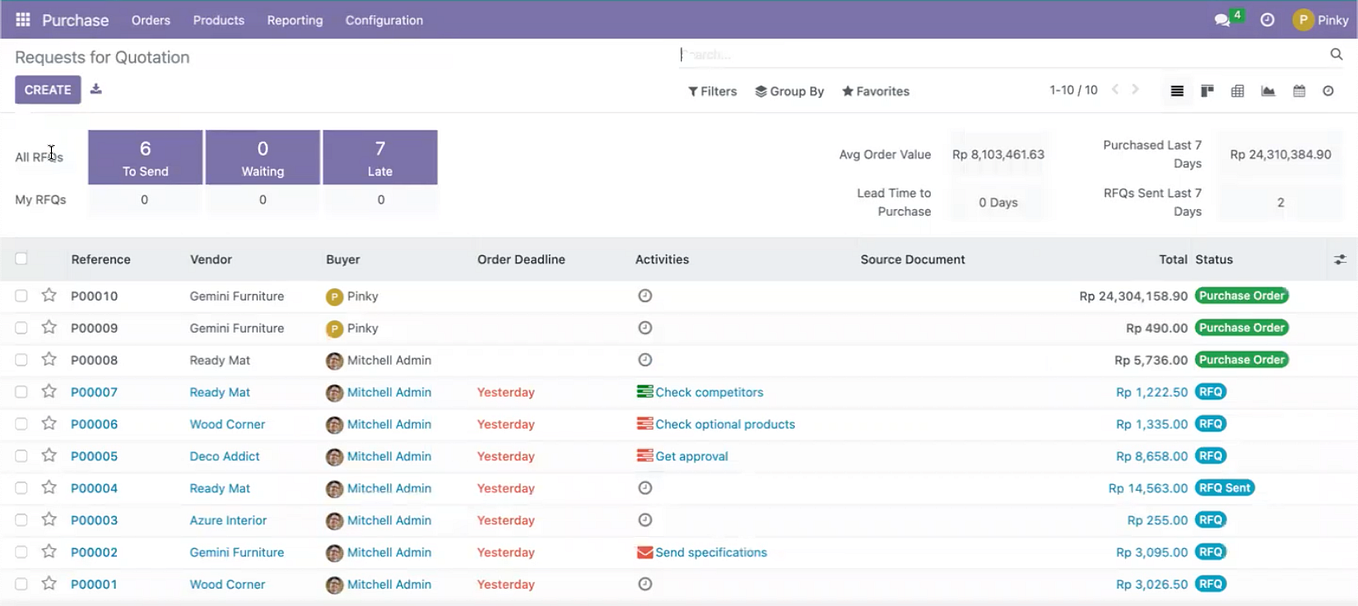Open the Activities clock in the top bar
The height and width of the screenshot is (606, 1358).
[x=1268, y=20]
